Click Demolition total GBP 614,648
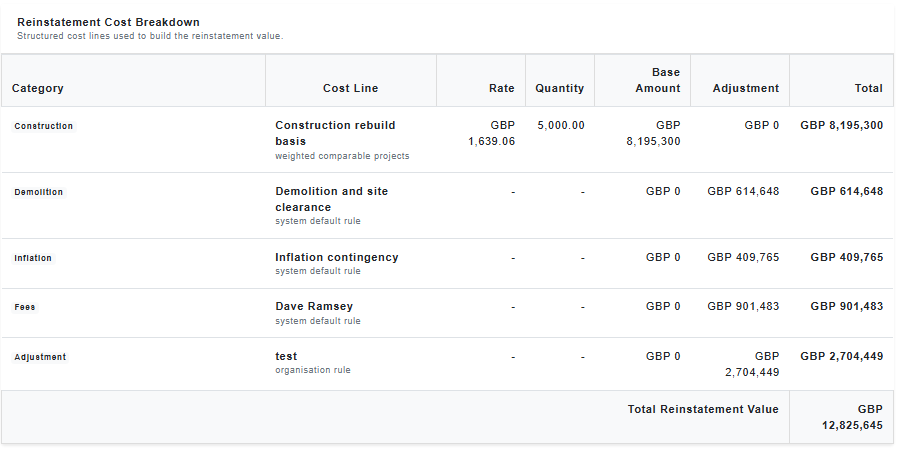The image size is (907, 455). [847, 191]
